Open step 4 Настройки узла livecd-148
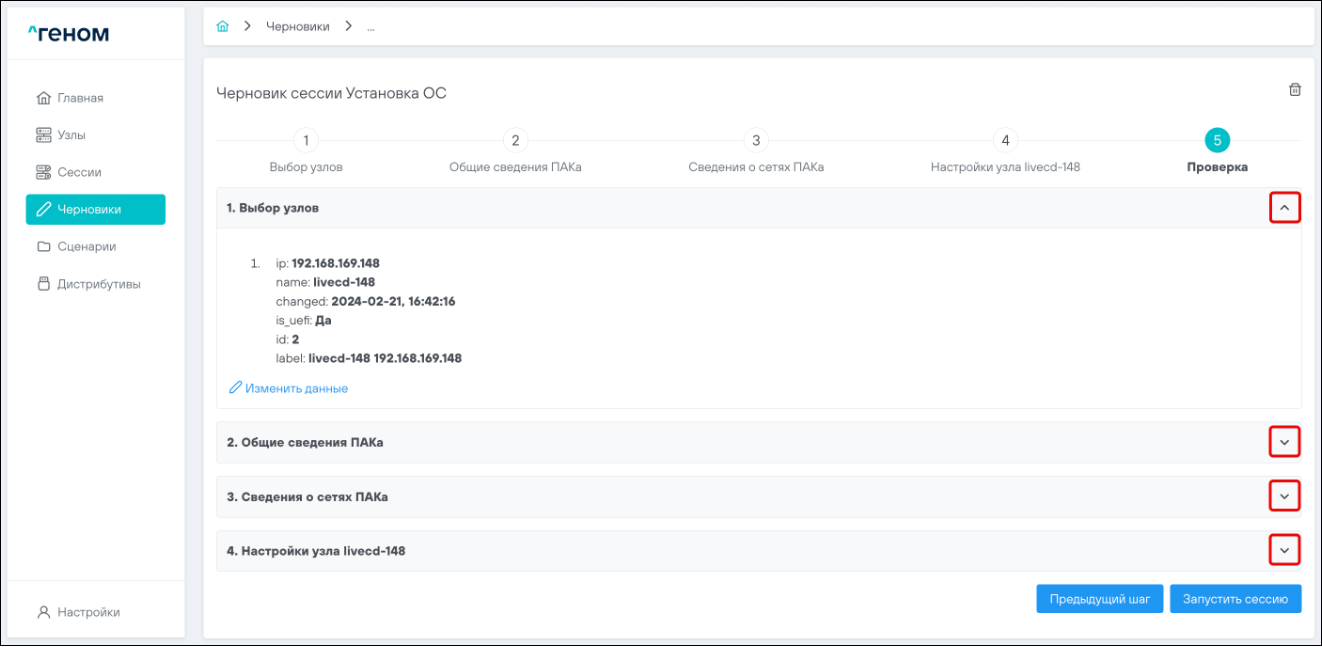1322x647 pixels. pos(1005,141)
